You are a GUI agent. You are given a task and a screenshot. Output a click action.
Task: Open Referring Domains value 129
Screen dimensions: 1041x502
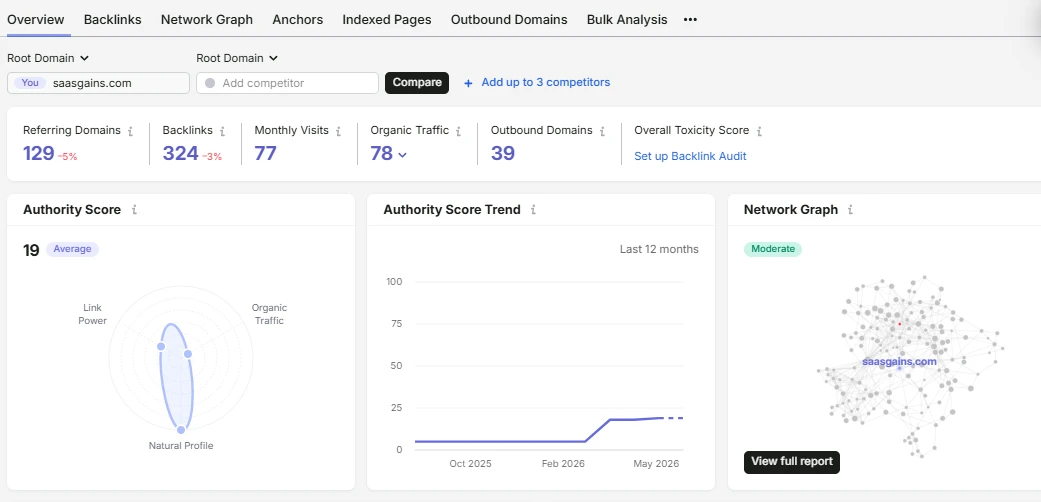(39, 153)
